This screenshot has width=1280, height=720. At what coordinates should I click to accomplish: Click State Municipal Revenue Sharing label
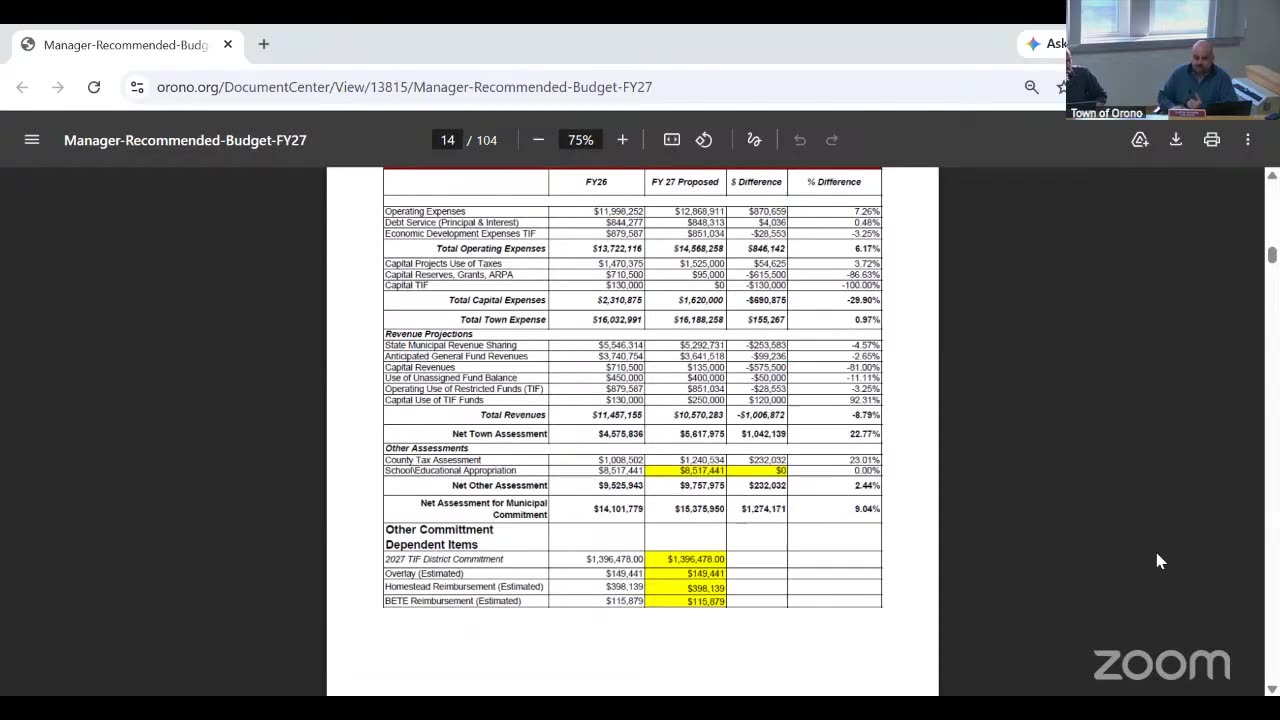(451, 346)
